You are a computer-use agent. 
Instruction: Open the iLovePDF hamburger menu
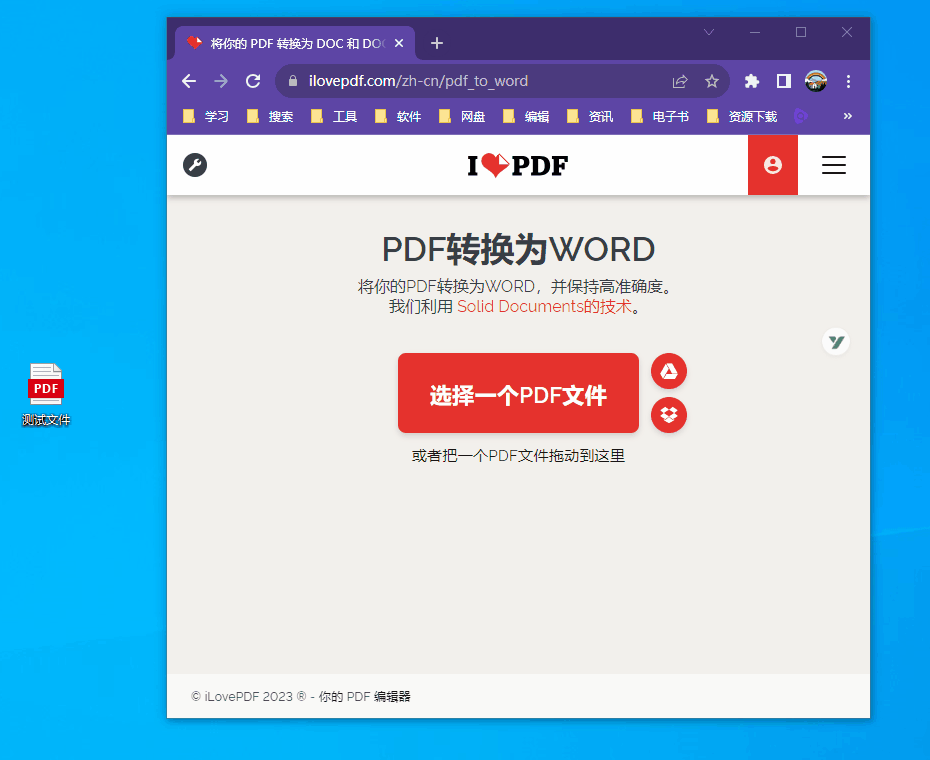833,165
